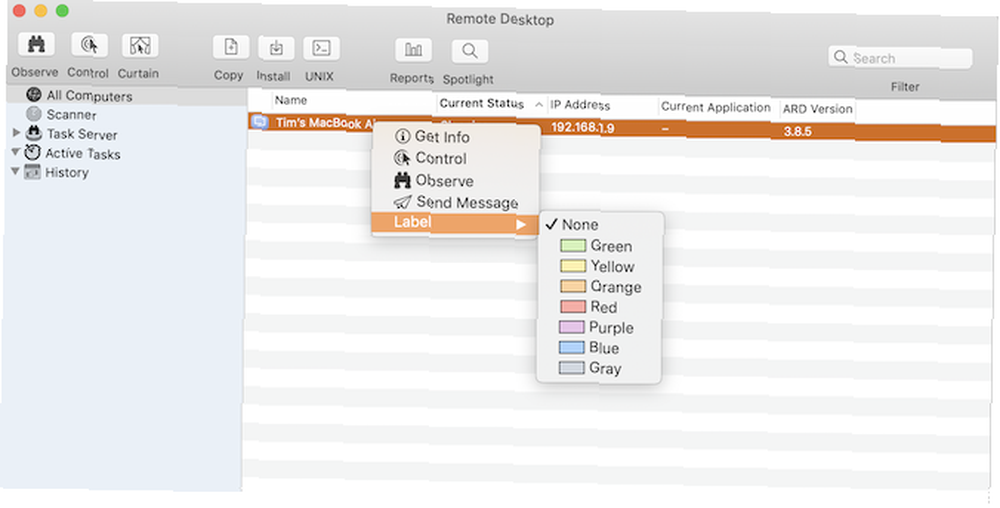Collapse the History disclosure triangle
Viewport: 1000px width, 508px height.
[15, 171]
